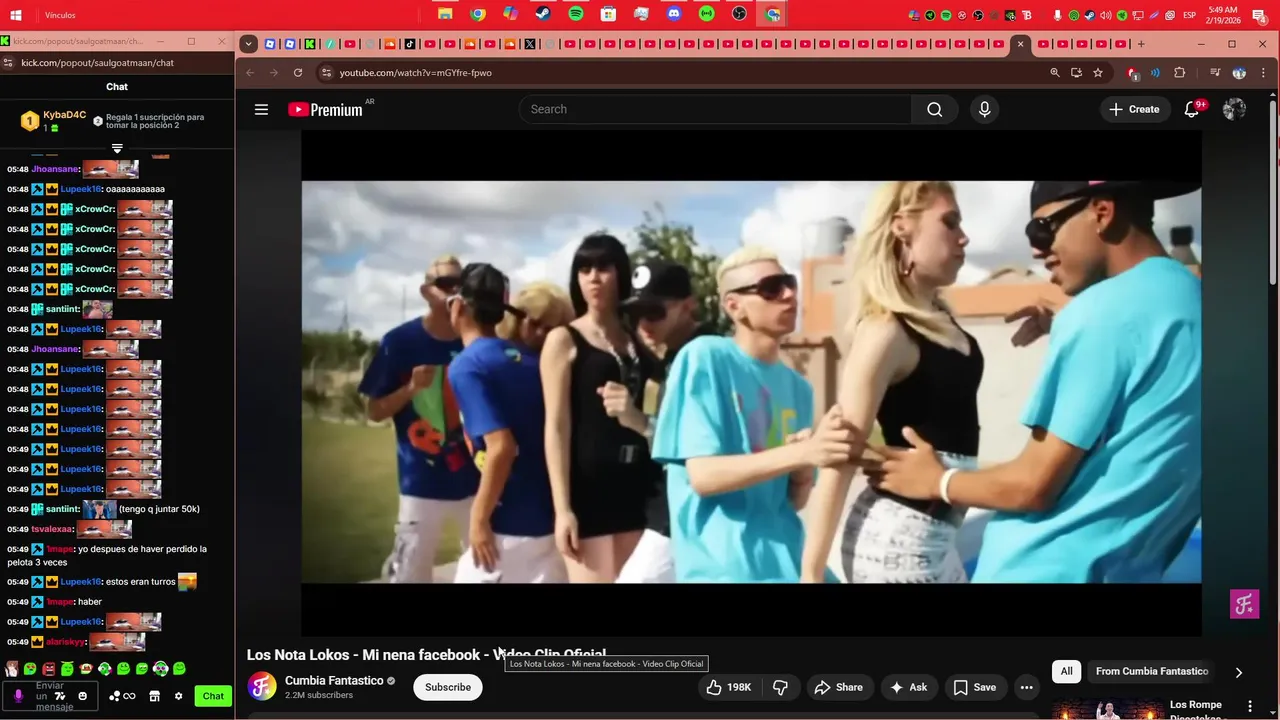1280x720 pixels.
Task: Switch to the X tab in Chrome
Action: pos(530,44)
